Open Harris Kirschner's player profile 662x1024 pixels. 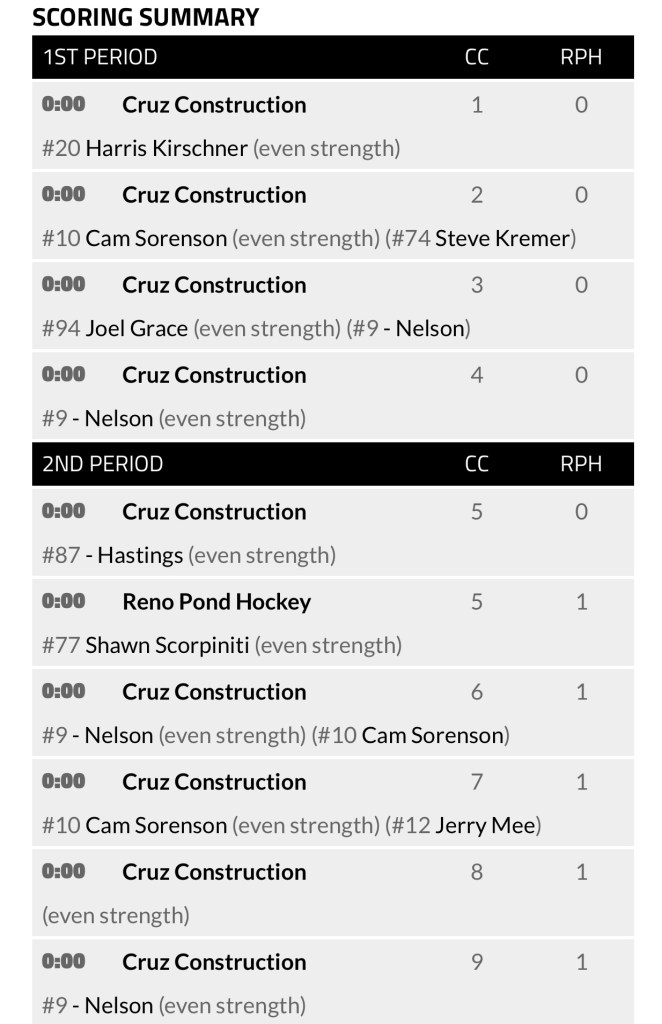tap(166, 149)
